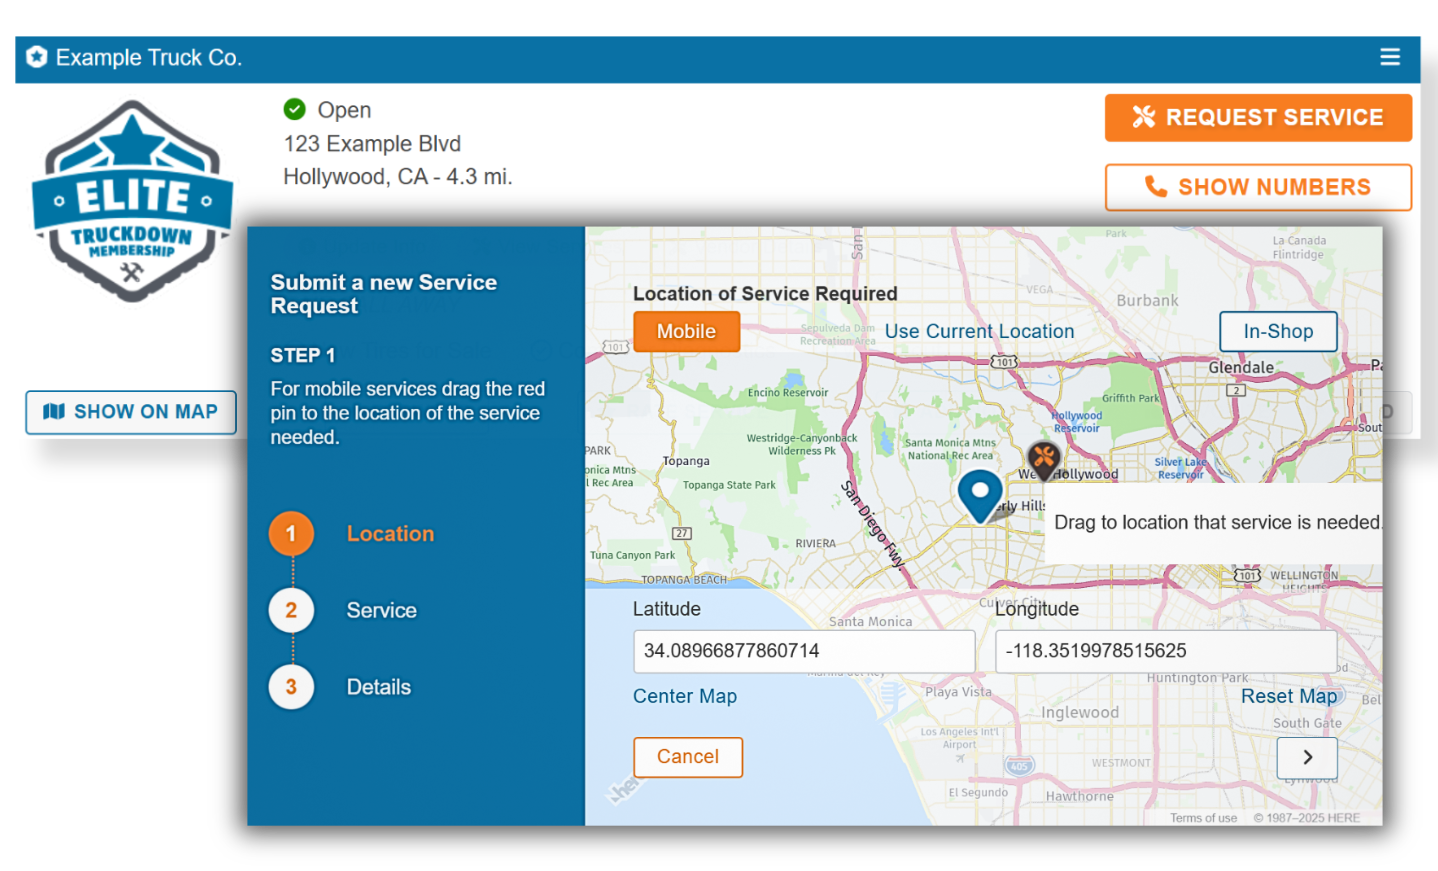This screenshot has width=1438, height=871.
Task: Click the Use Current Location link
Action: click(x=979, y=331)
